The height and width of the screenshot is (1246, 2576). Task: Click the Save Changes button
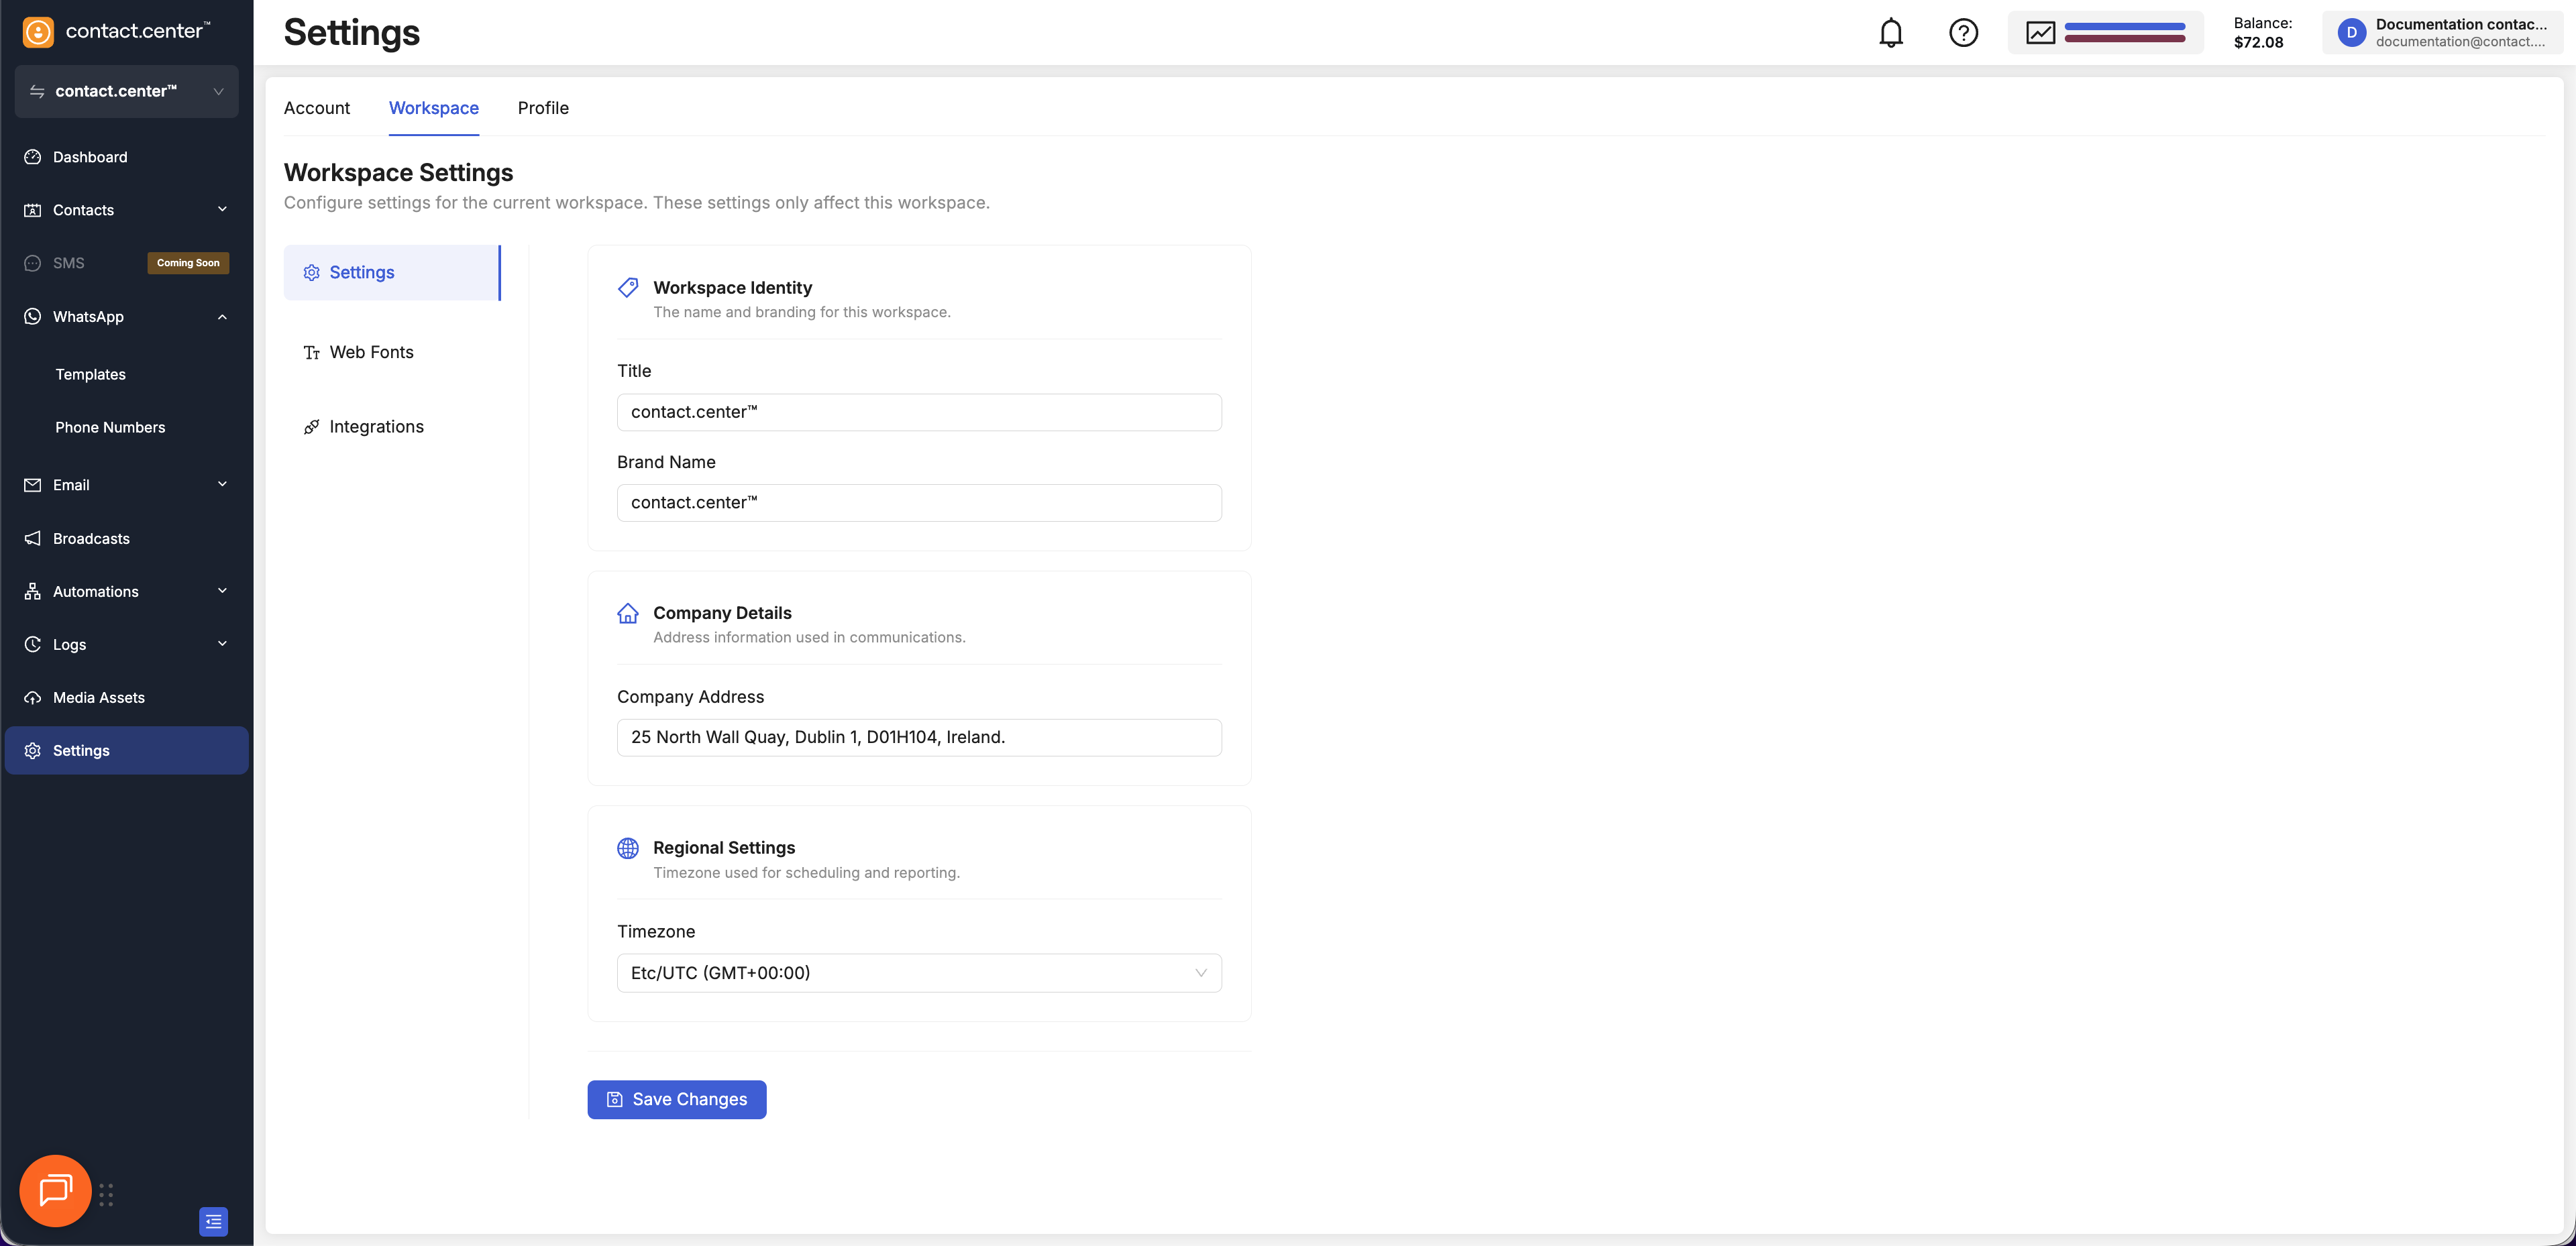point(676,1099)
